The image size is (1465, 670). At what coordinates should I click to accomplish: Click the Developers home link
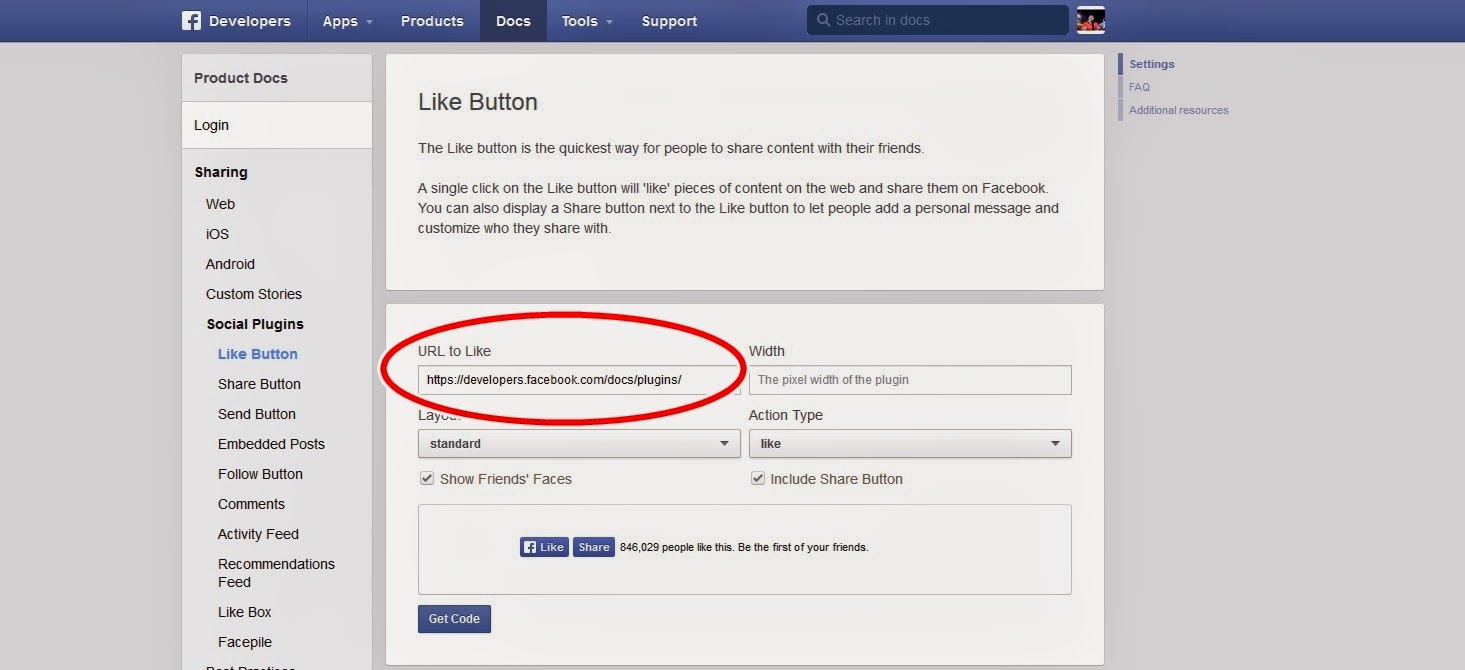250,21
